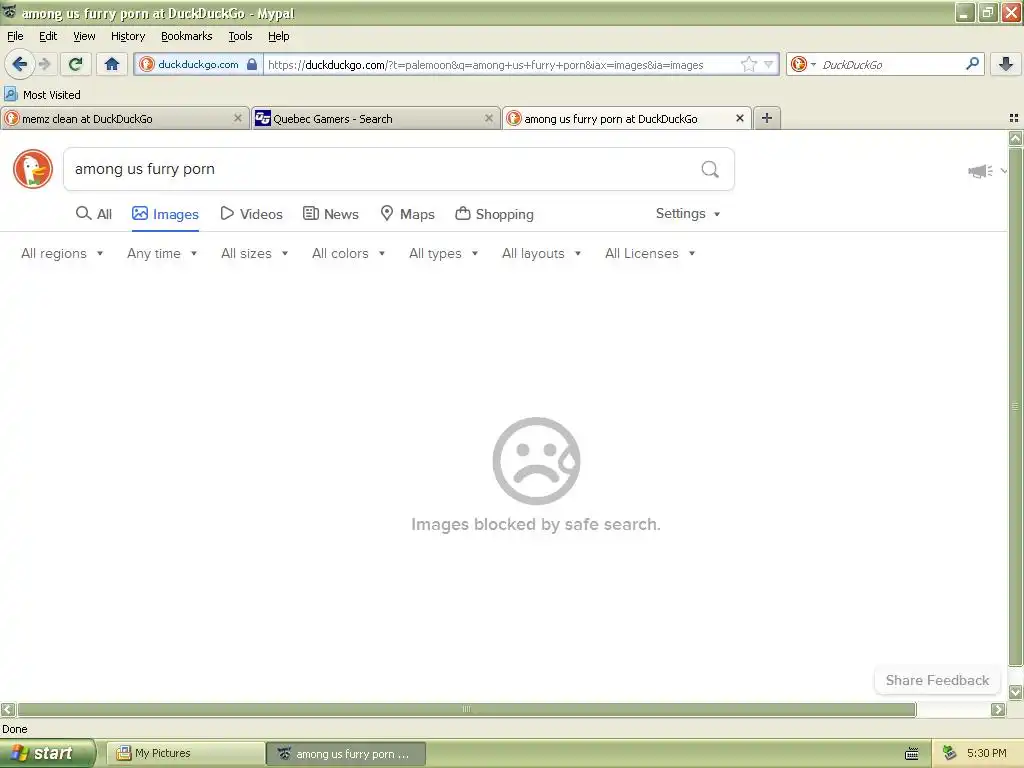Open a new tab with plus button
Image resolution: width=1024 pixels, height=768 pixels.
(x=767, y=118)
